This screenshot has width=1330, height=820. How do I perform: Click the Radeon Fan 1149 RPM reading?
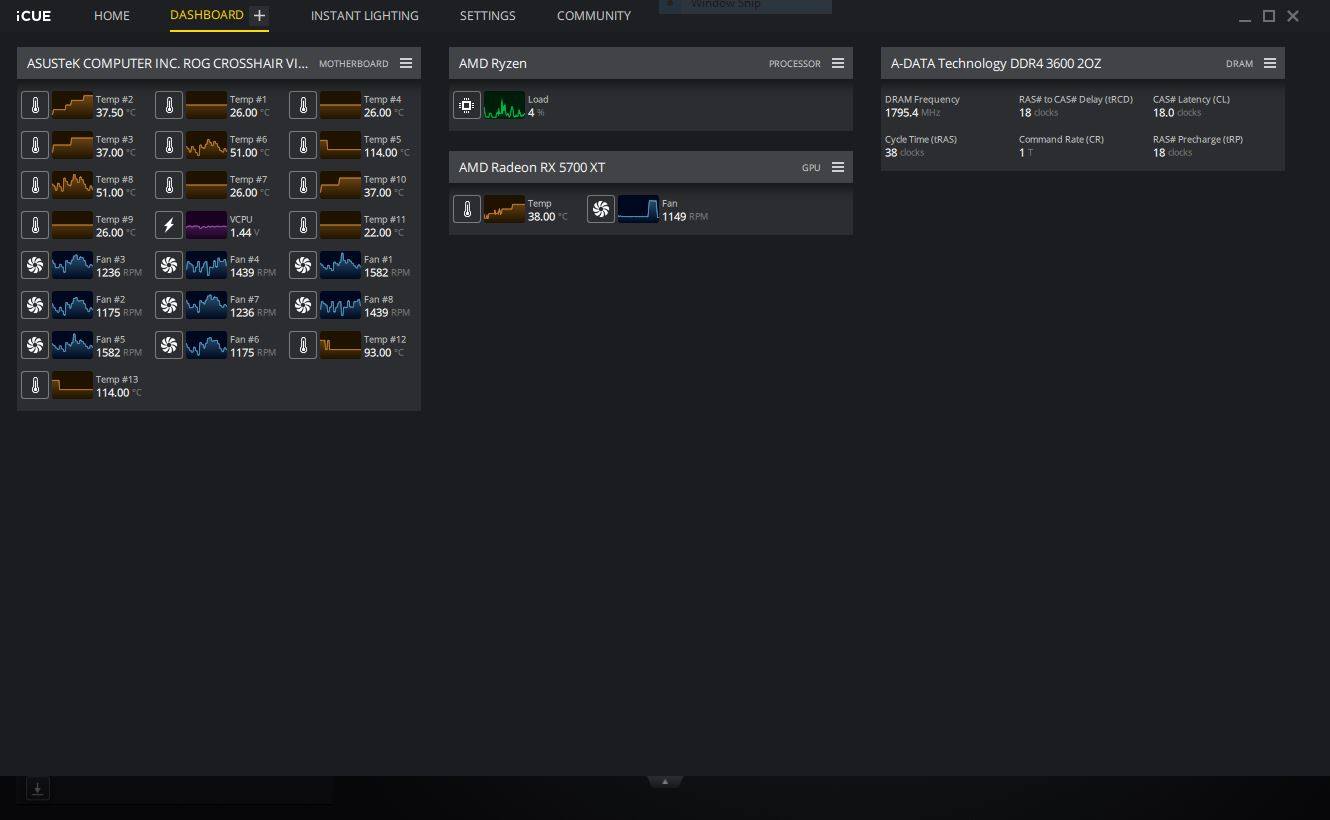click(685, 217)
